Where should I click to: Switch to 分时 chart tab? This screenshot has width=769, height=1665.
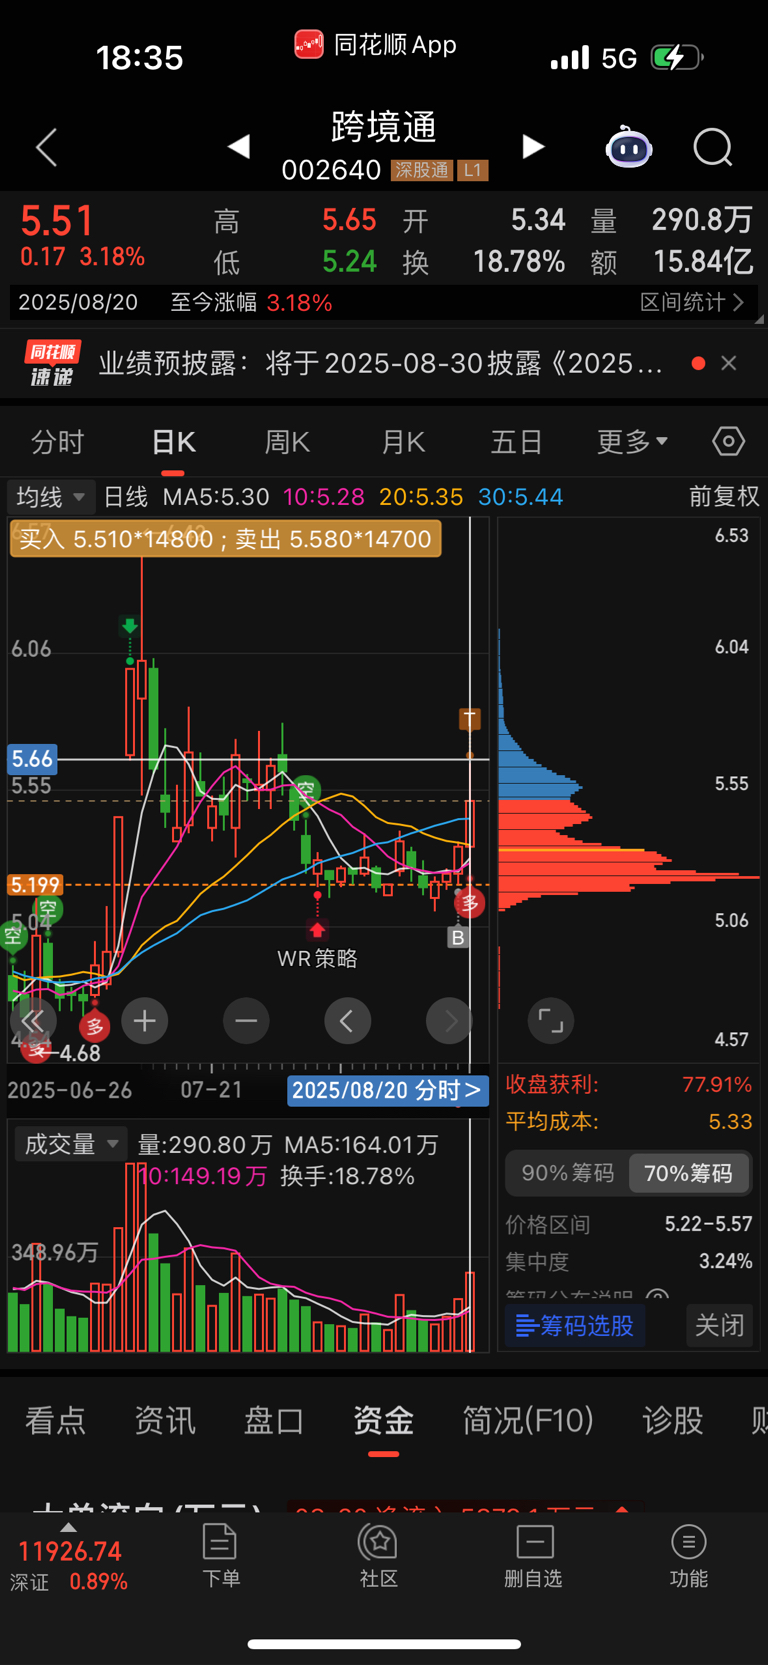[x=57, y=441]
